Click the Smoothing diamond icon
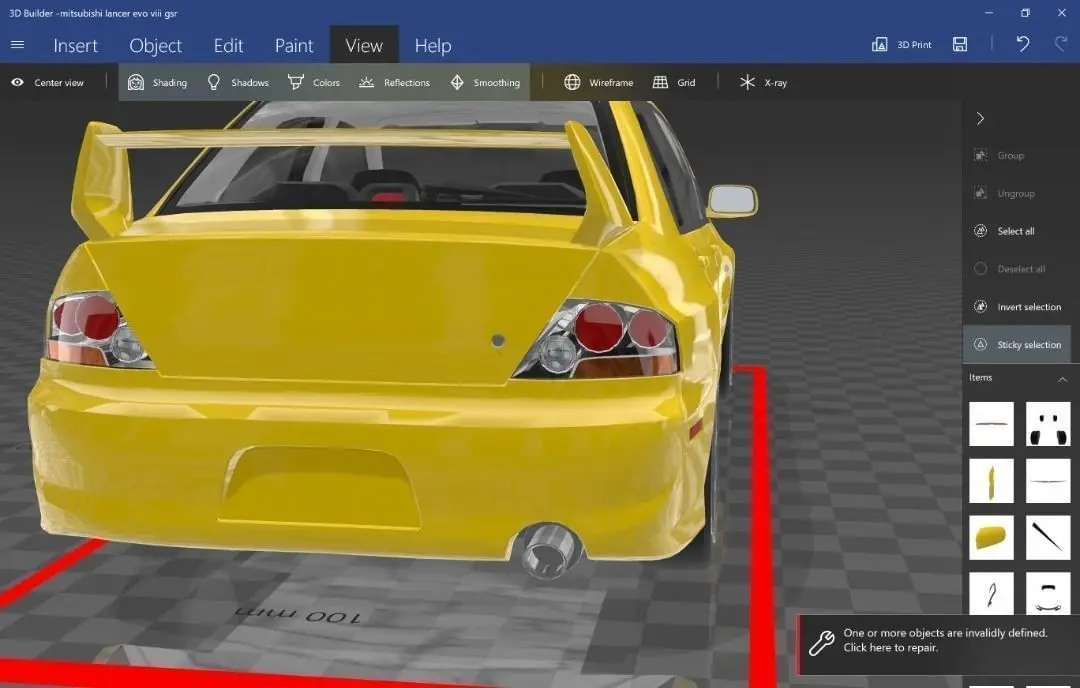 click(x=457, y=83)
